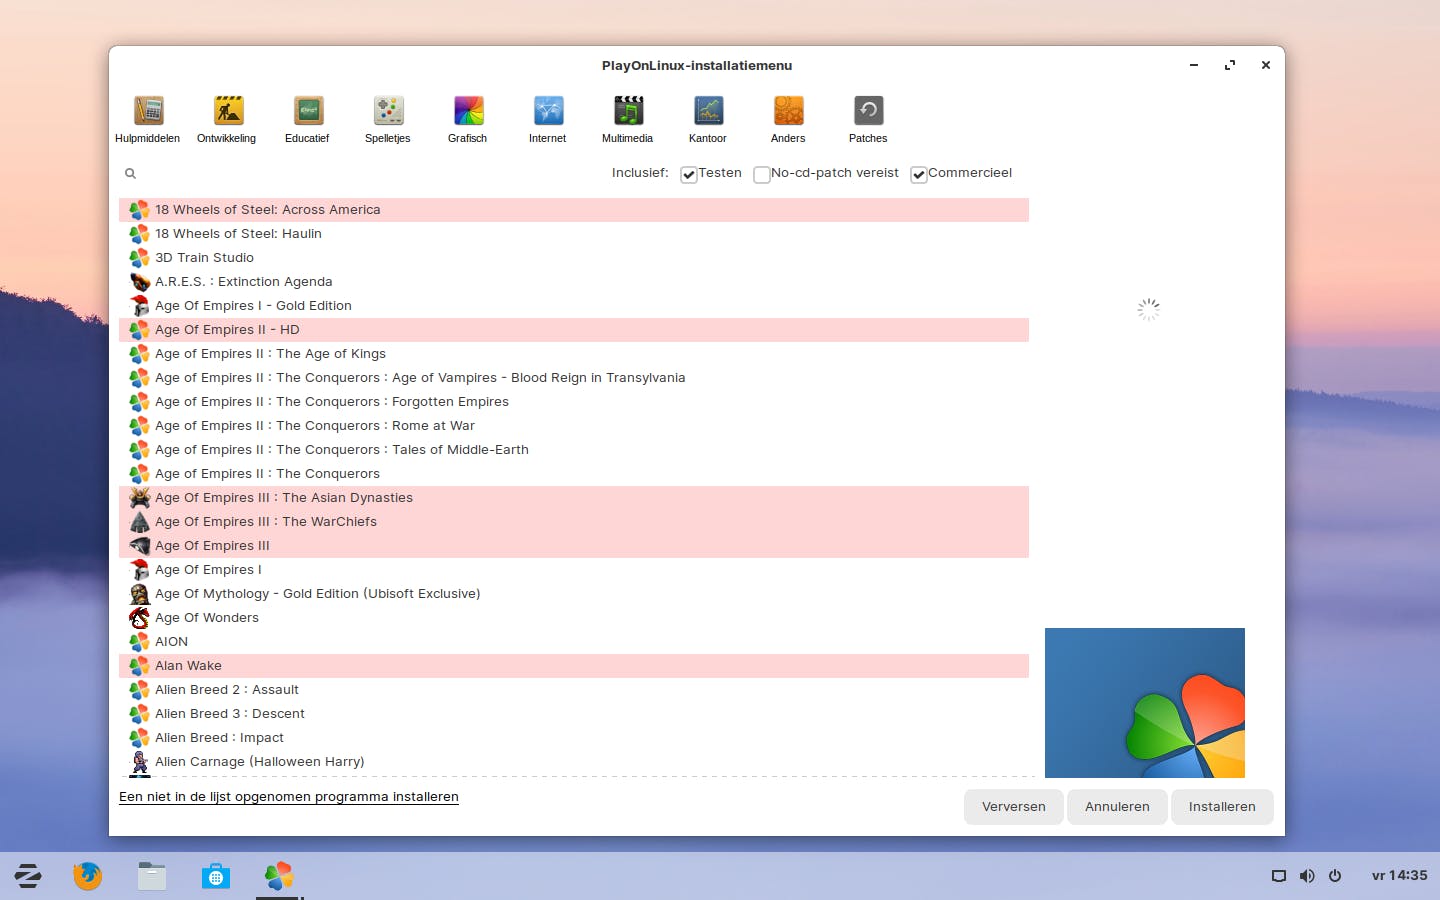1440x900 pixels.
Task: Open the Educatief category
Action: (307, 118)
